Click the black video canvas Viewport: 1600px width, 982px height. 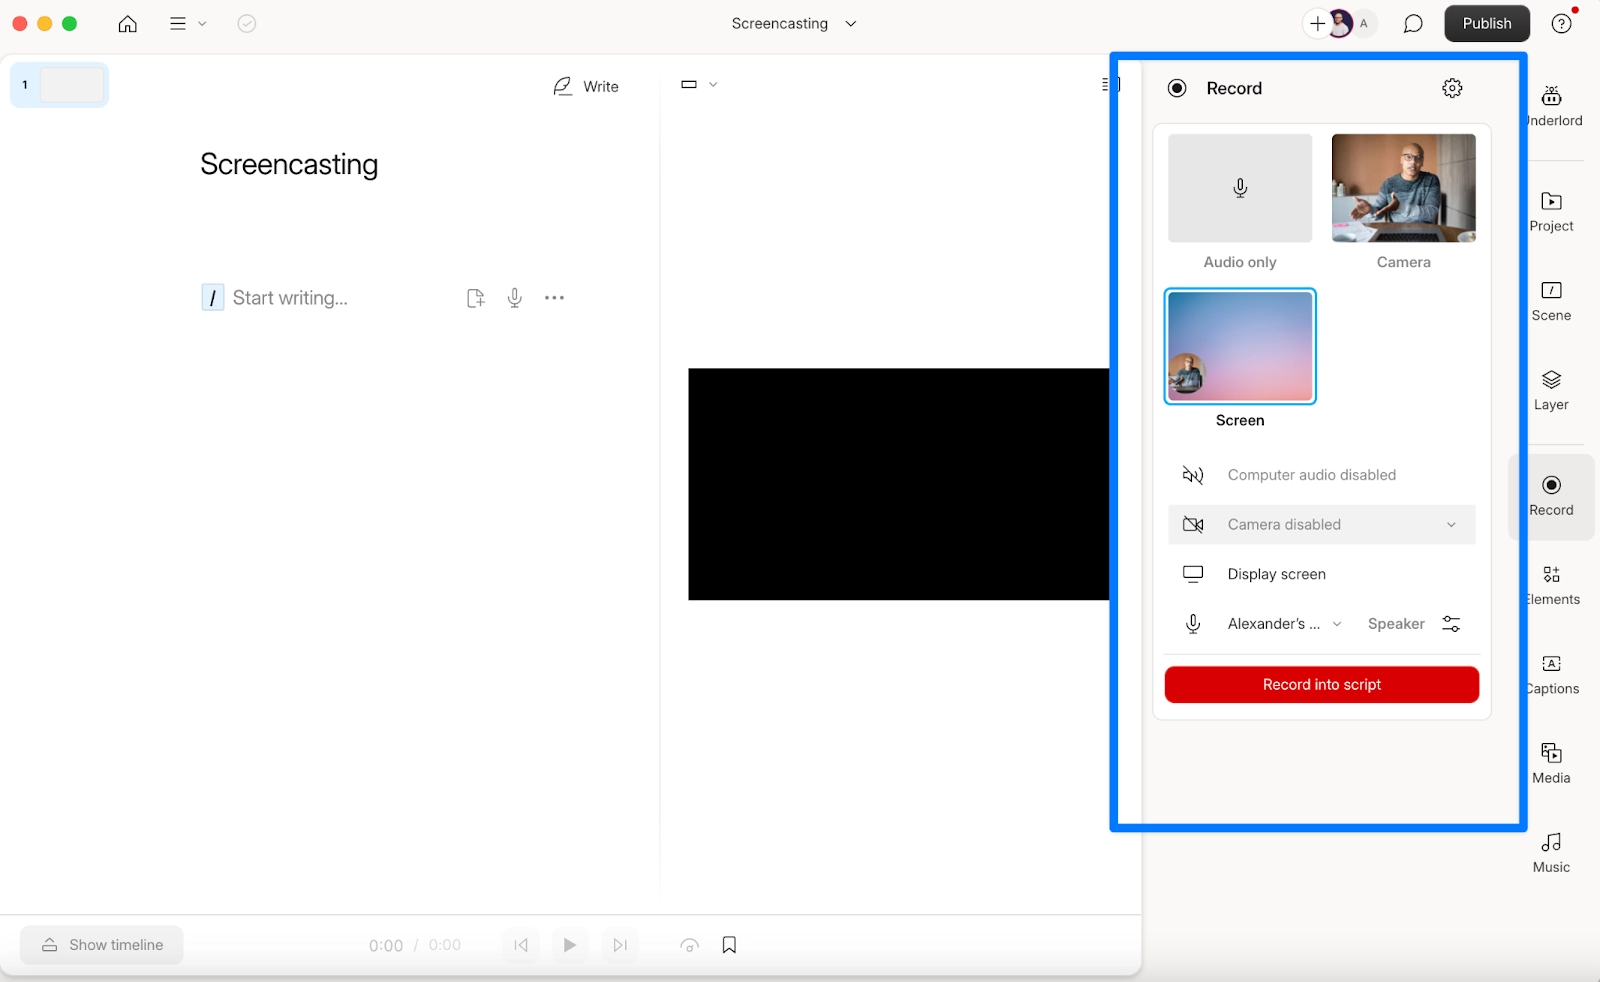coord(898,484)
